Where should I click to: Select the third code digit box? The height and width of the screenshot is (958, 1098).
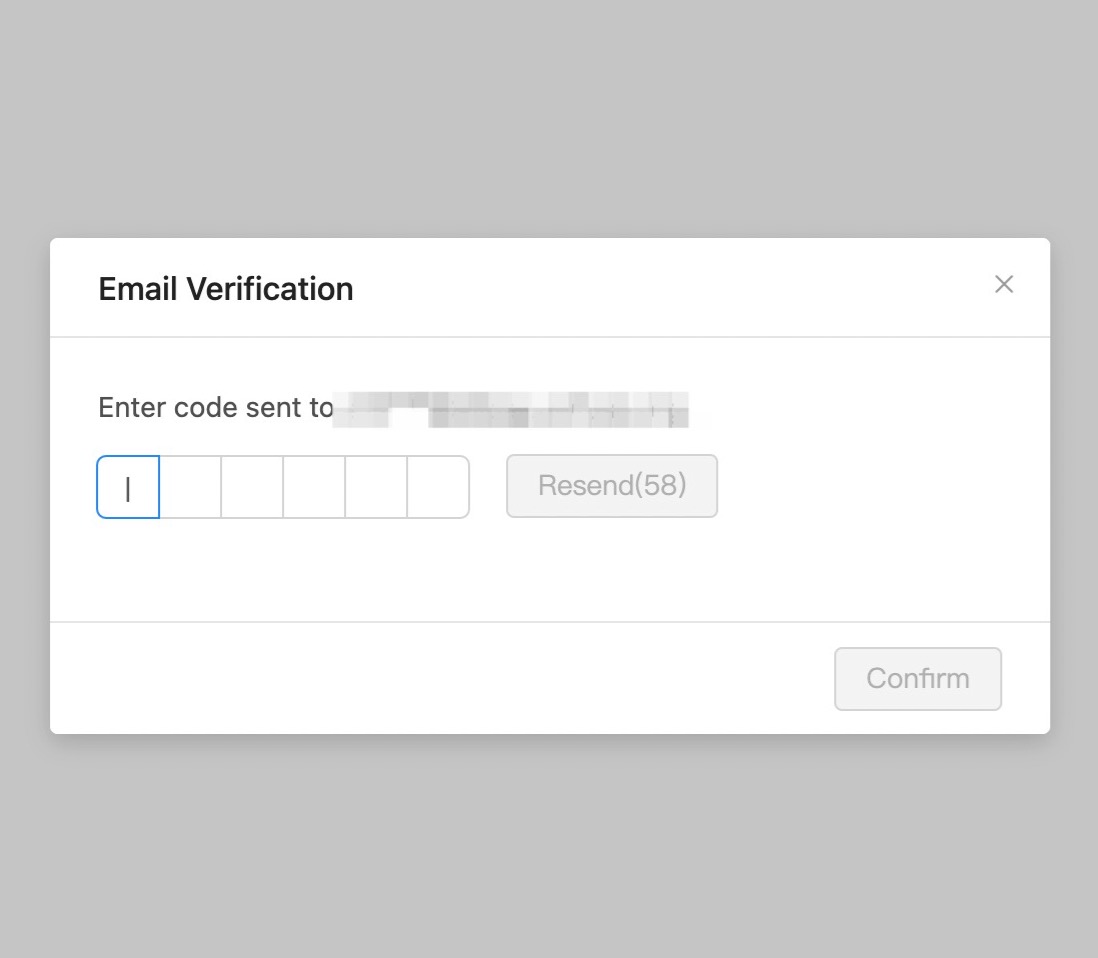click(x=253, y=487)
